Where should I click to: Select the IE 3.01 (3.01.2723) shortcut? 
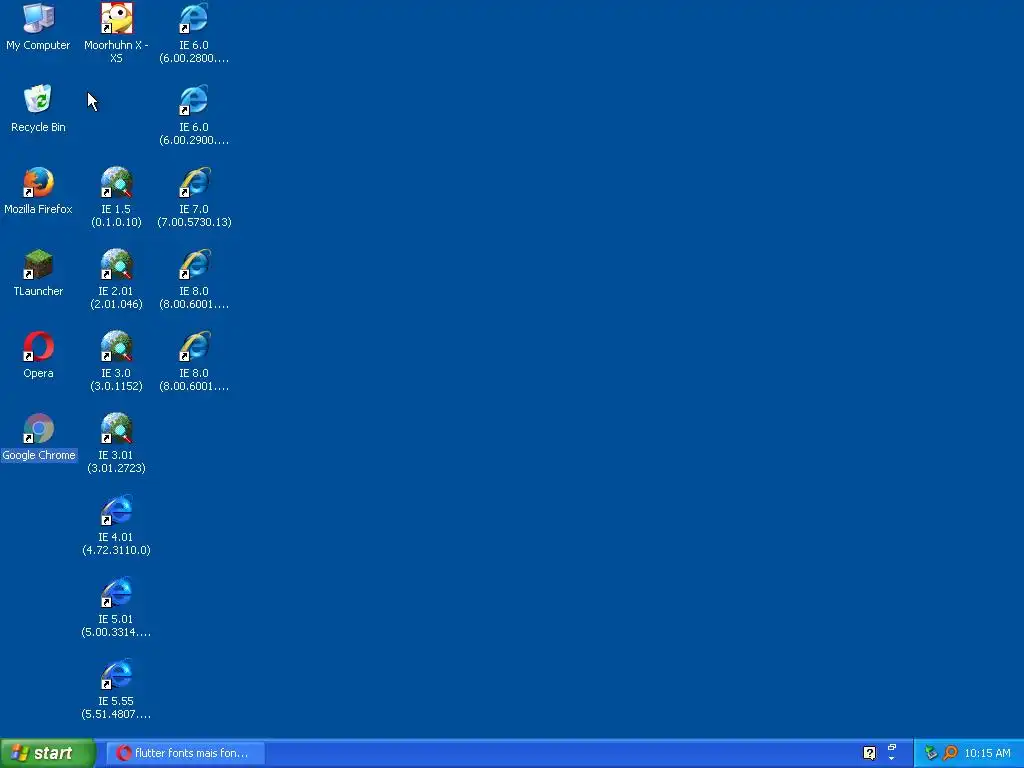coord(116,443)
